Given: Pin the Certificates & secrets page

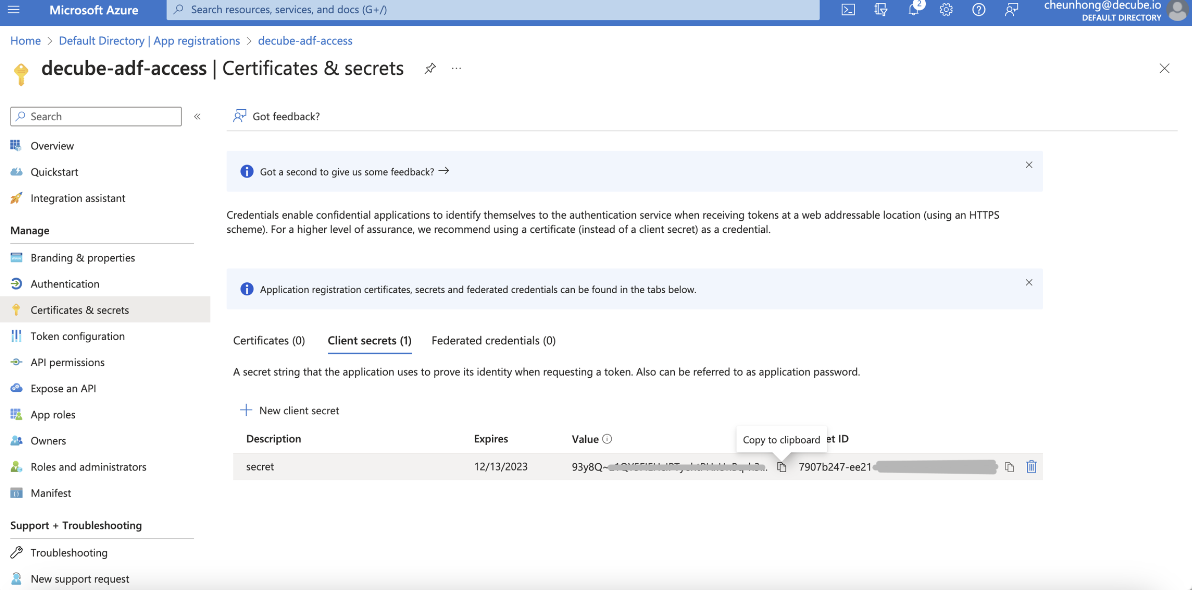Looking at the screenshot, I should click(430, 69).
